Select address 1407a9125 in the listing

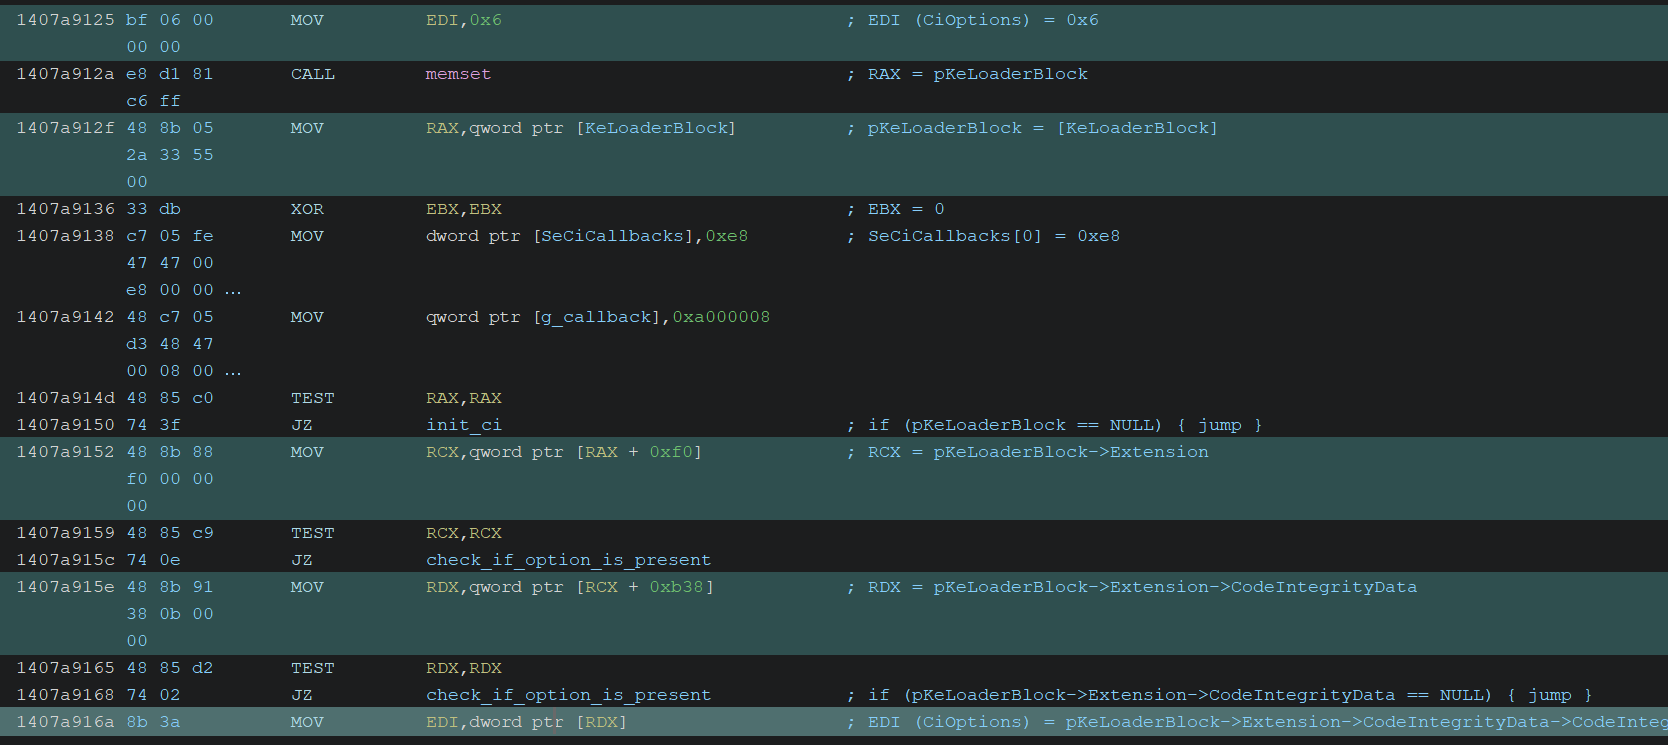click(65, 20)
